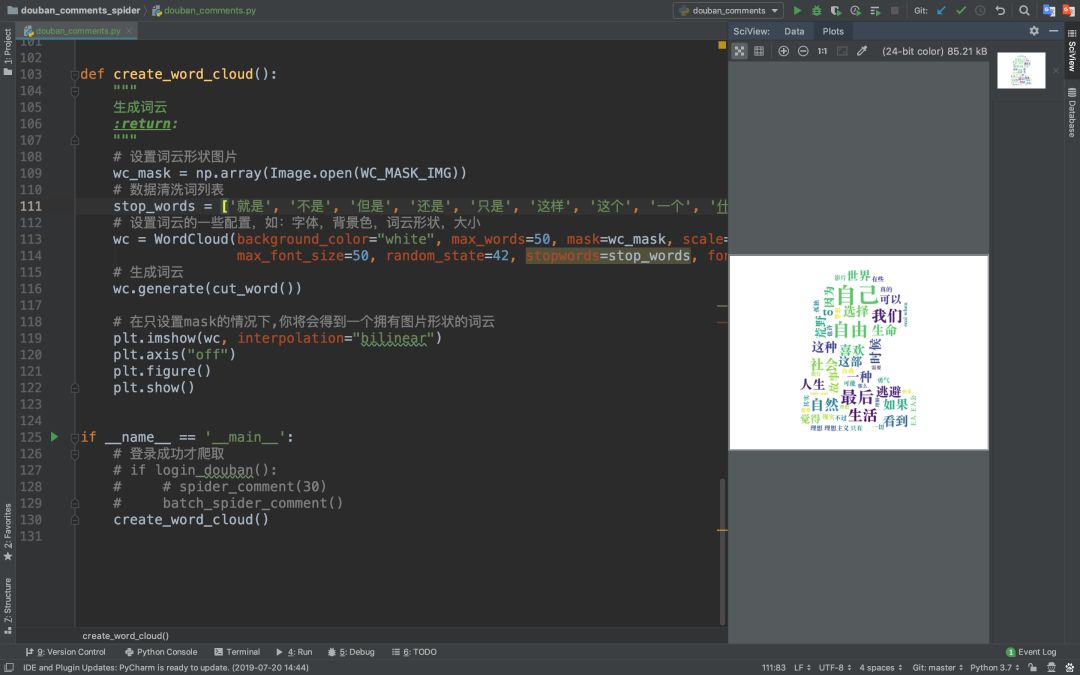Click the Git update project arrow
The image size is (1080, 675).
coord(941,10)
